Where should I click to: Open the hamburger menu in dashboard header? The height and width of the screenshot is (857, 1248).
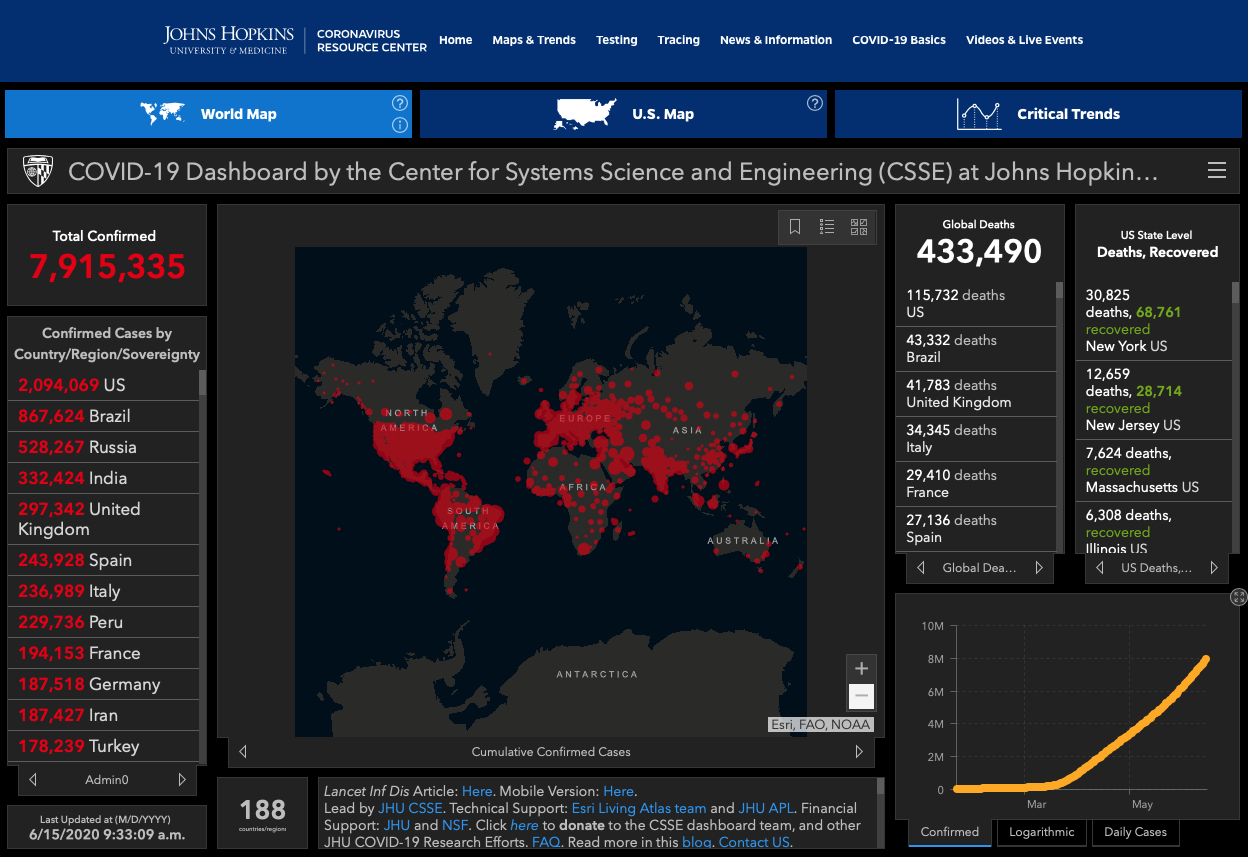(1217, 171)
